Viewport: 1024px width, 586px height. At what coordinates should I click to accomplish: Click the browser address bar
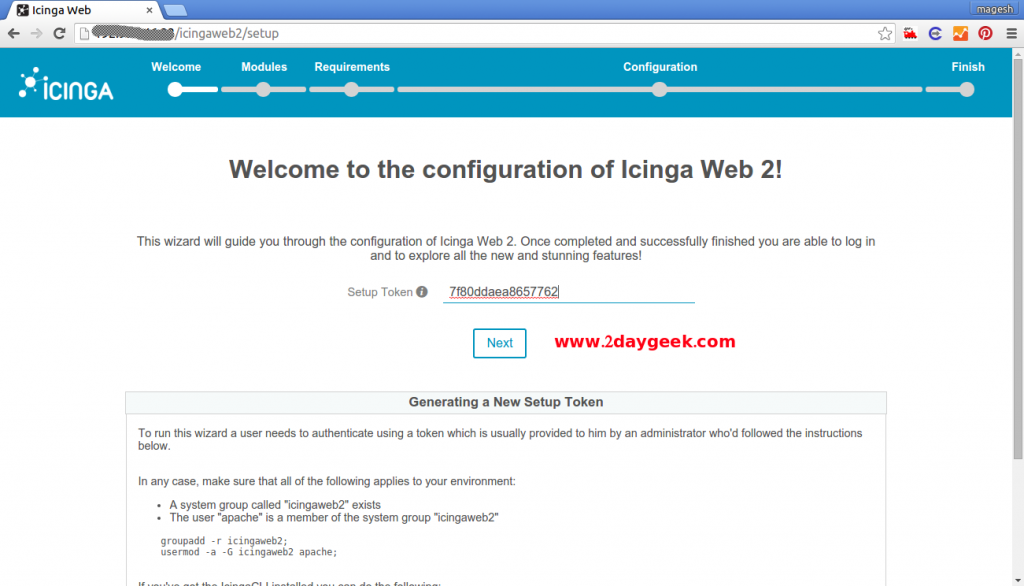[x=300, y=32]
